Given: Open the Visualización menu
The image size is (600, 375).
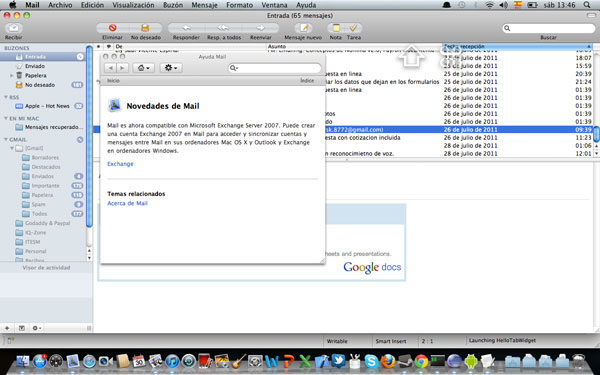Looking at the screenshot, I should (x=133, y=5).
